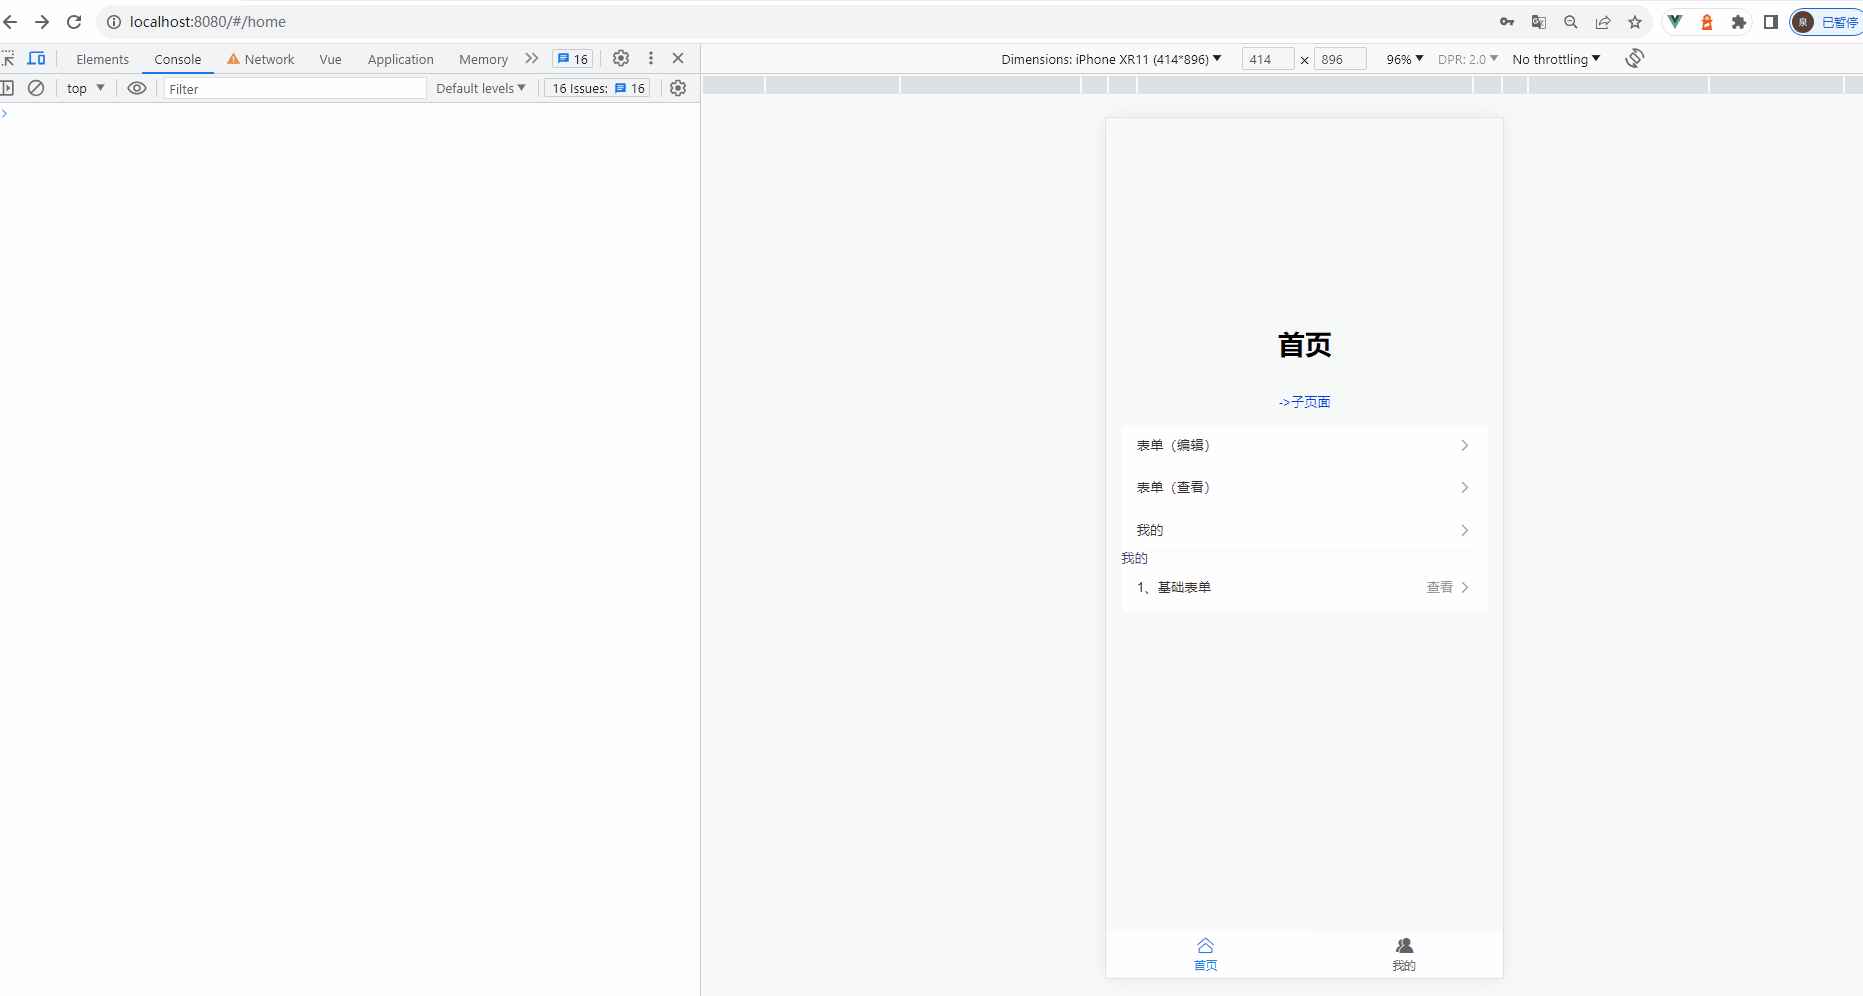View site information for localhost
This screenshot has width=1863, height=996.
[x=114, y=22]
